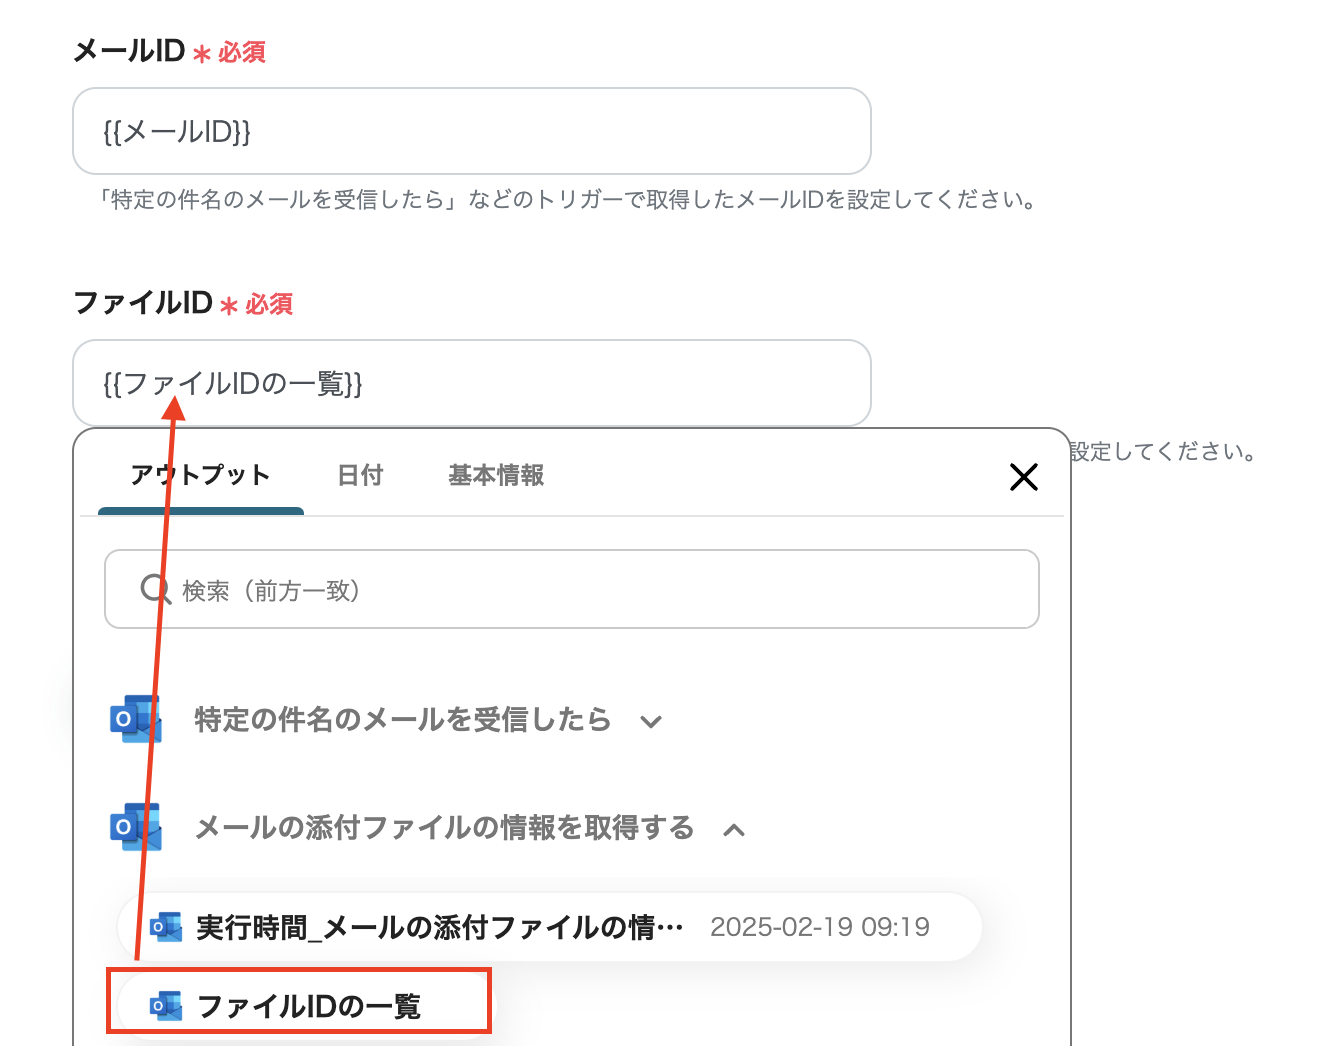Screen dimensions: 1342x1046
Task: Focus the メールID input field
Action: tap(471, 131)
